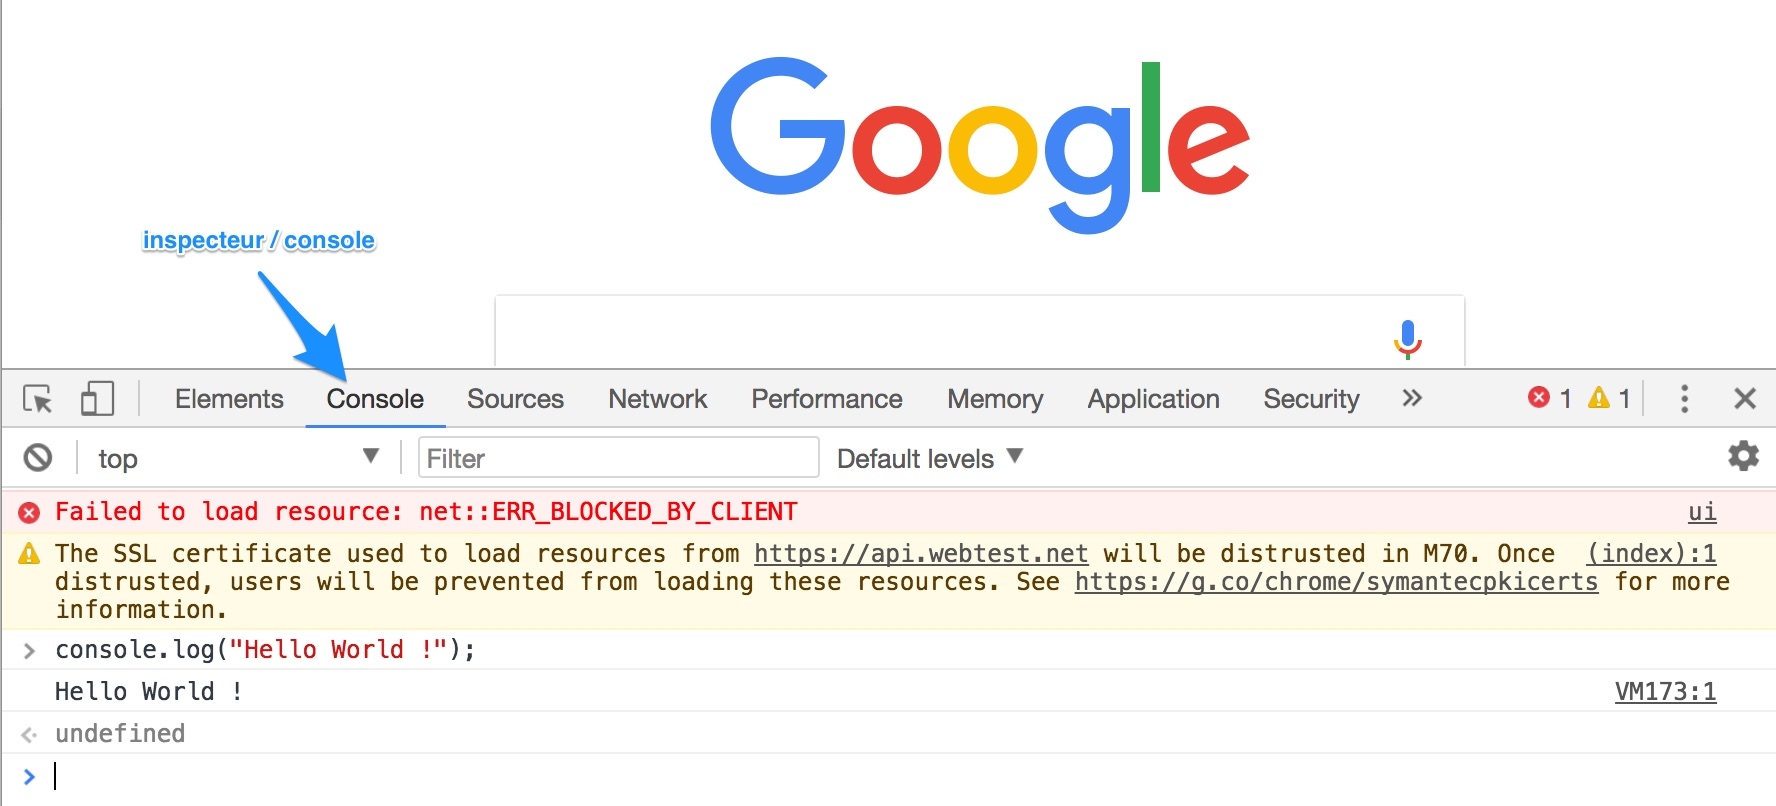The height and width of the screenshot is (806, 1776).
Task: Open the VM173:1 source link
Action: 1665,692
